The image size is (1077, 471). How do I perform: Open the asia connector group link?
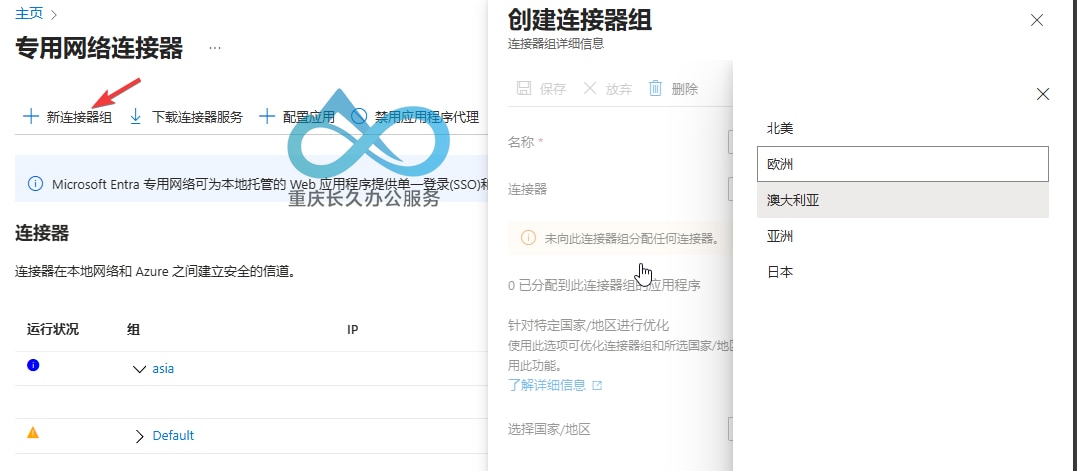tap(163, 369)
